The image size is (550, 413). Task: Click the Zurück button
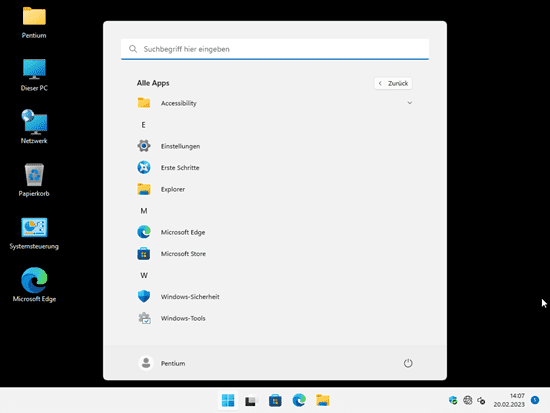(393, 83)
